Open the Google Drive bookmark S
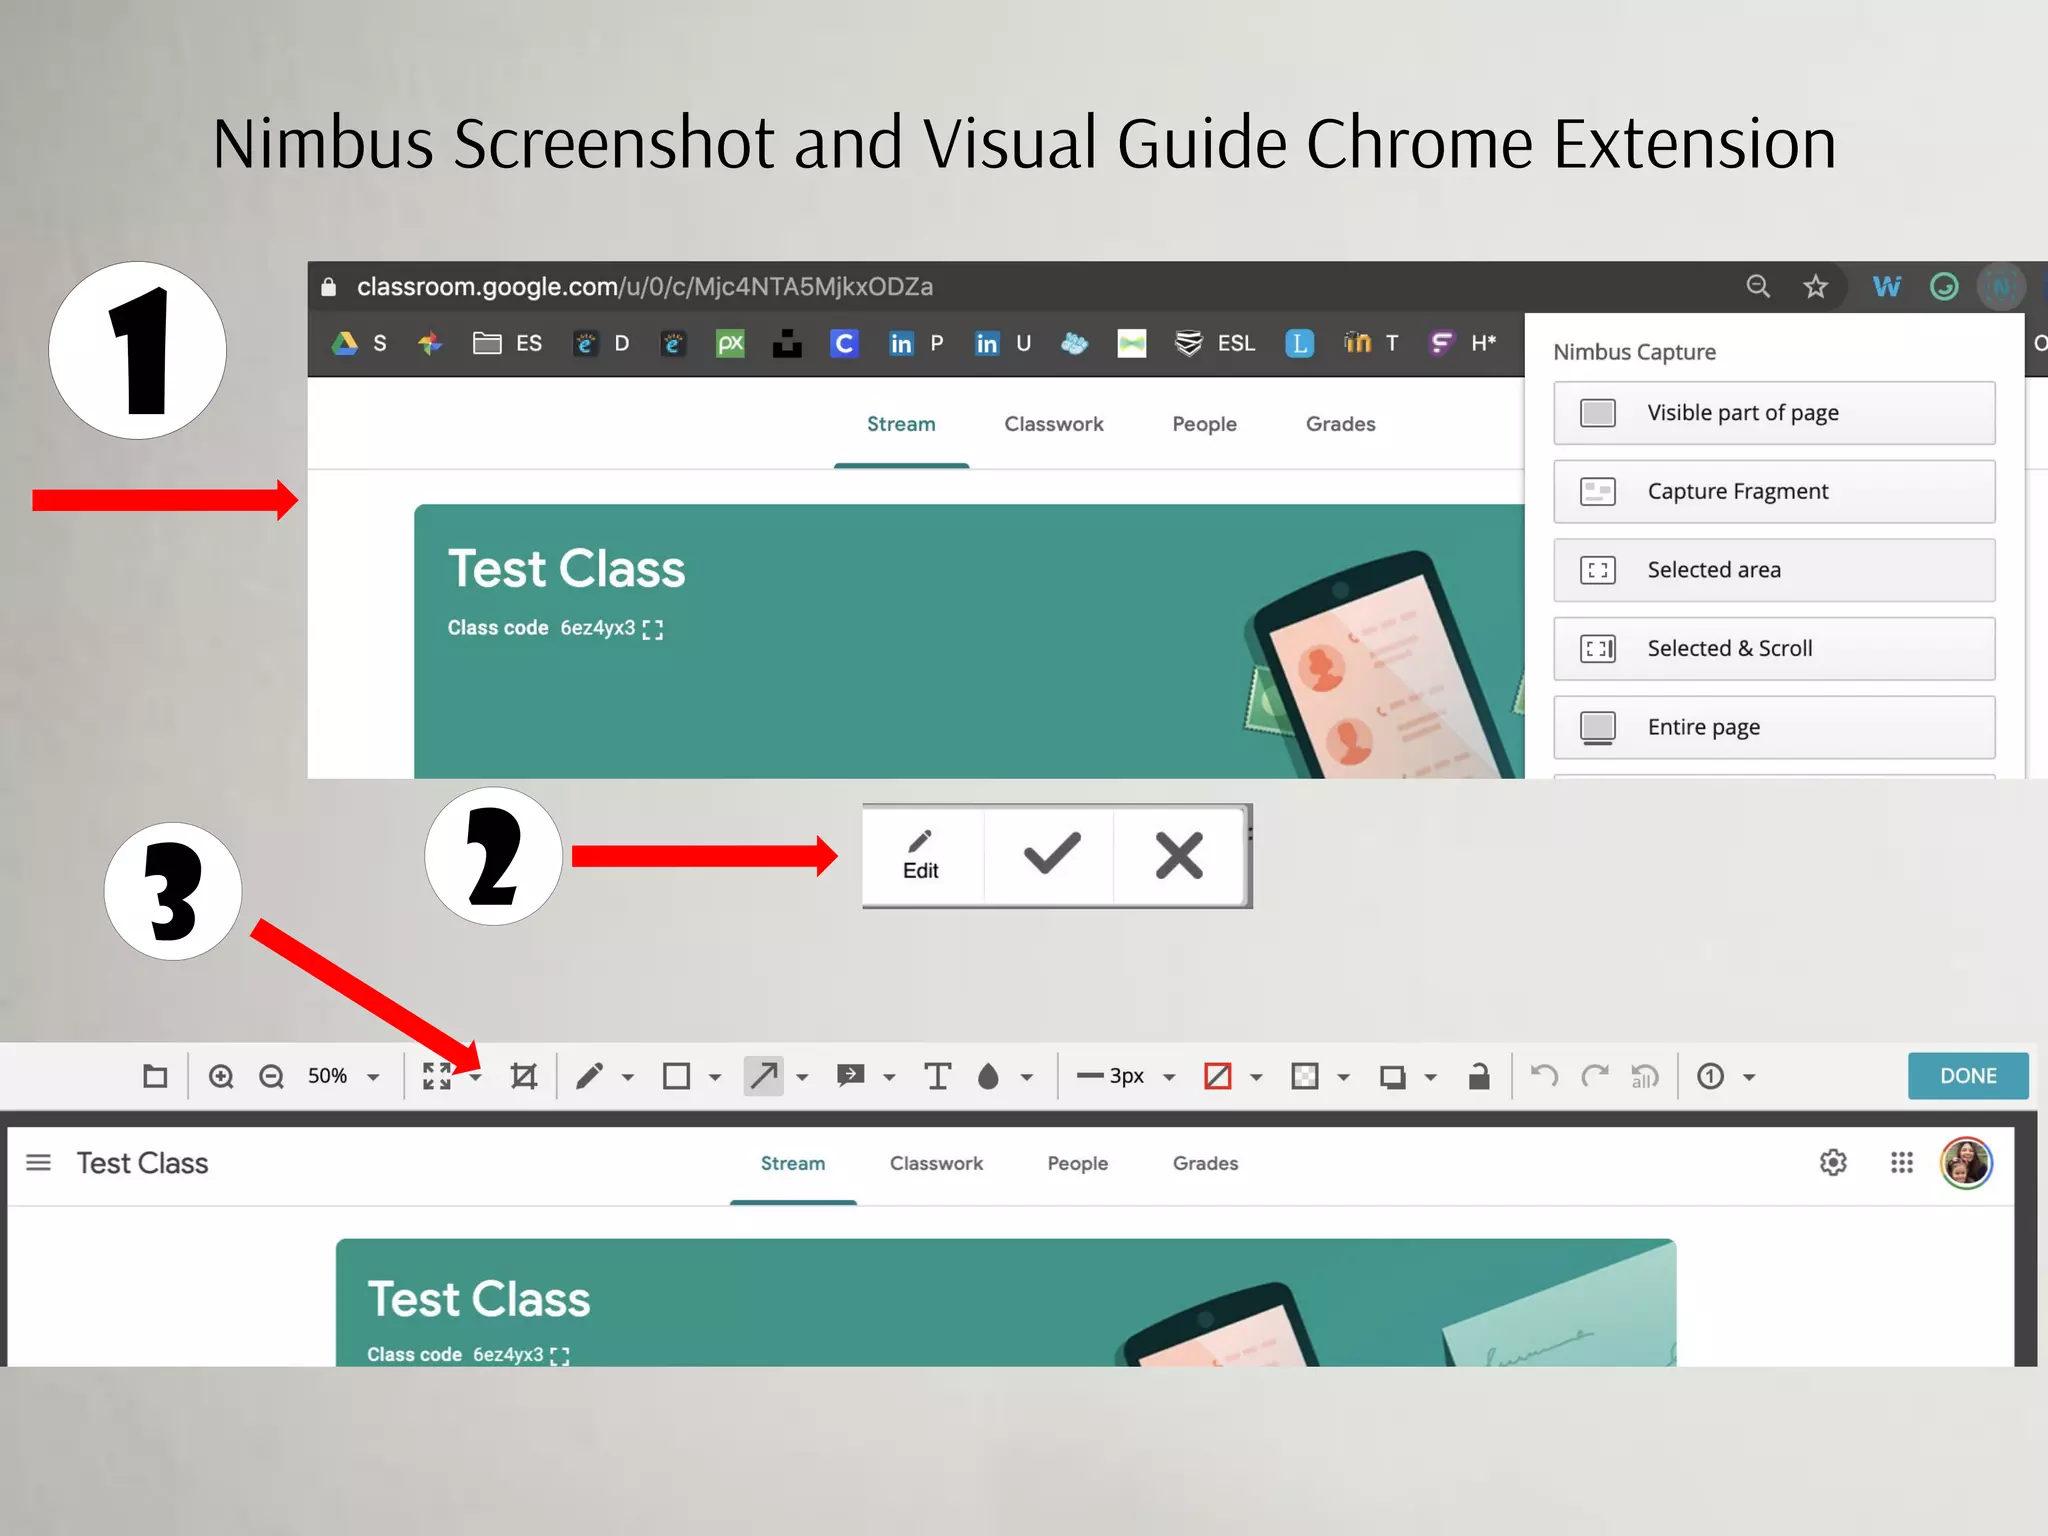2048x1536 pixels. point(359,344)
